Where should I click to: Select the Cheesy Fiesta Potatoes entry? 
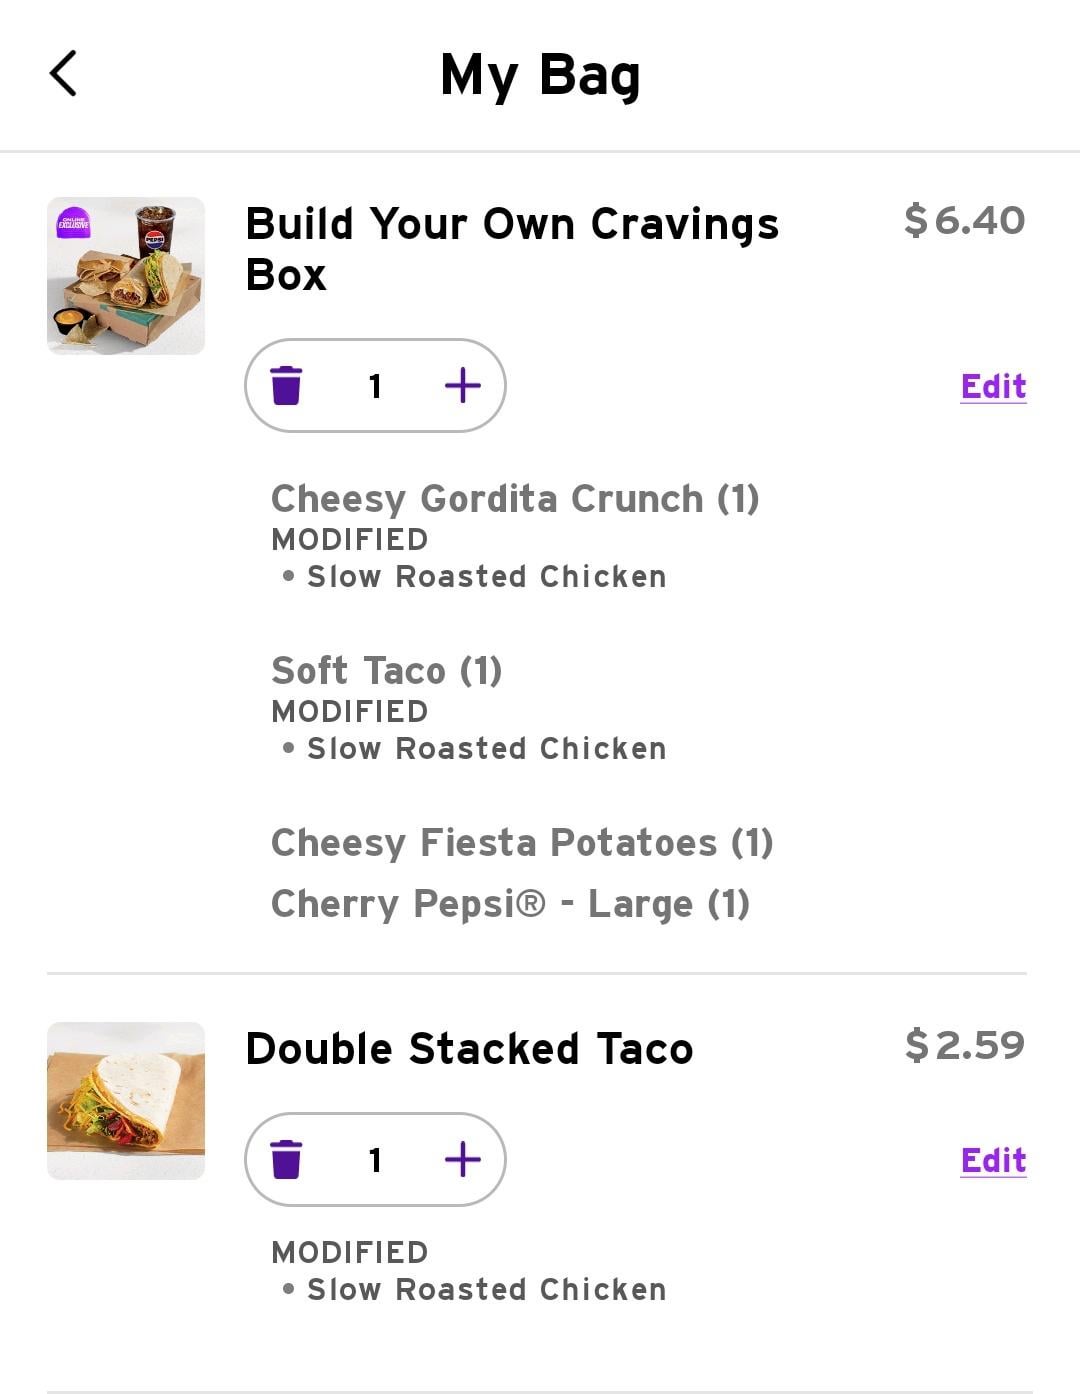(x=522, y=843)
